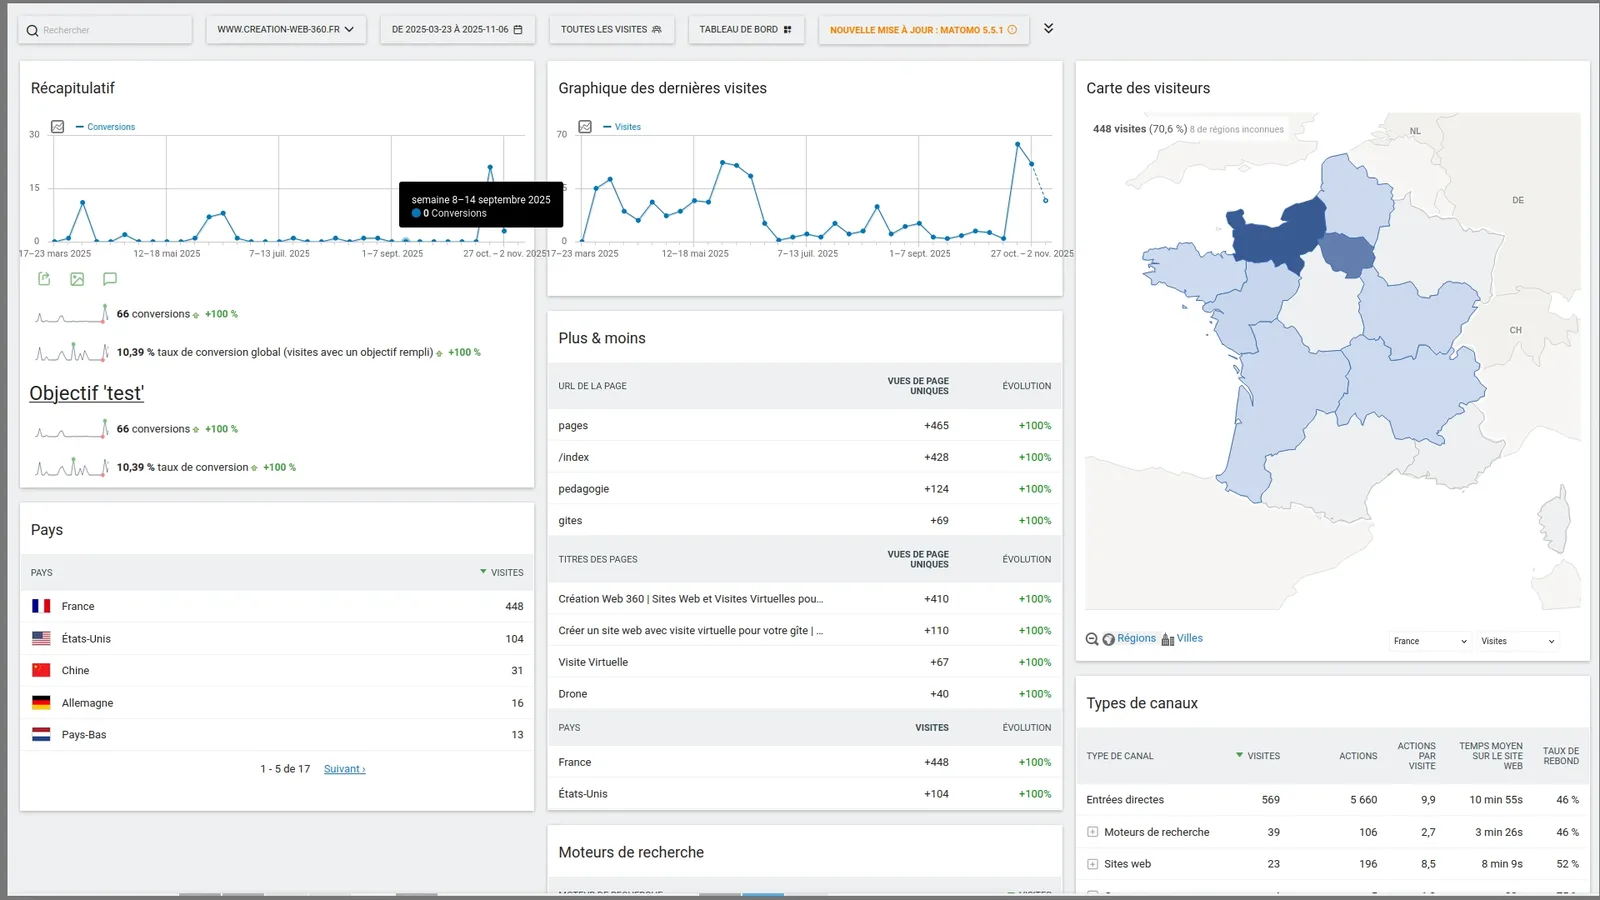This screenshot has width=1600, height=900.
Task: Go to next page with Suivant link
Action: click(x=345, y=769)
